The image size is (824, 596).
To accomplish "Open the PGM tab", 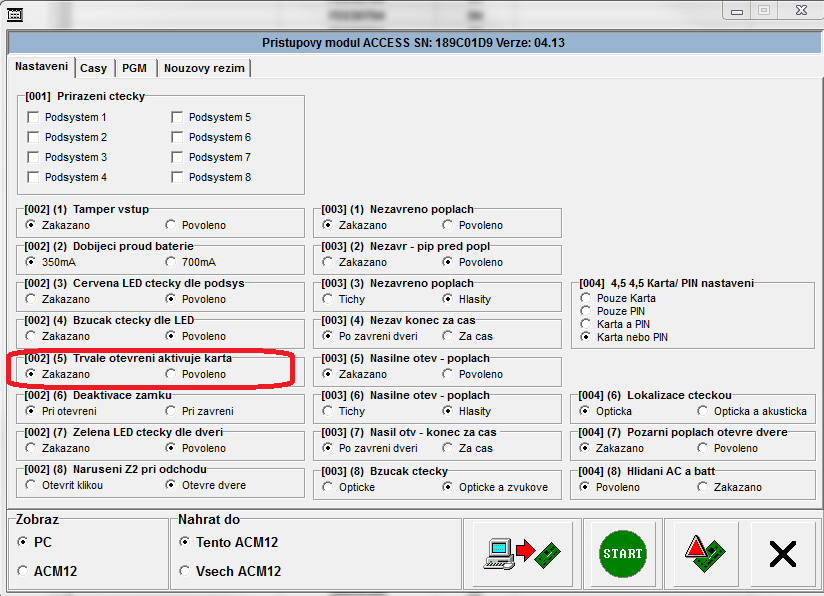I will click(x=134, y=68).
